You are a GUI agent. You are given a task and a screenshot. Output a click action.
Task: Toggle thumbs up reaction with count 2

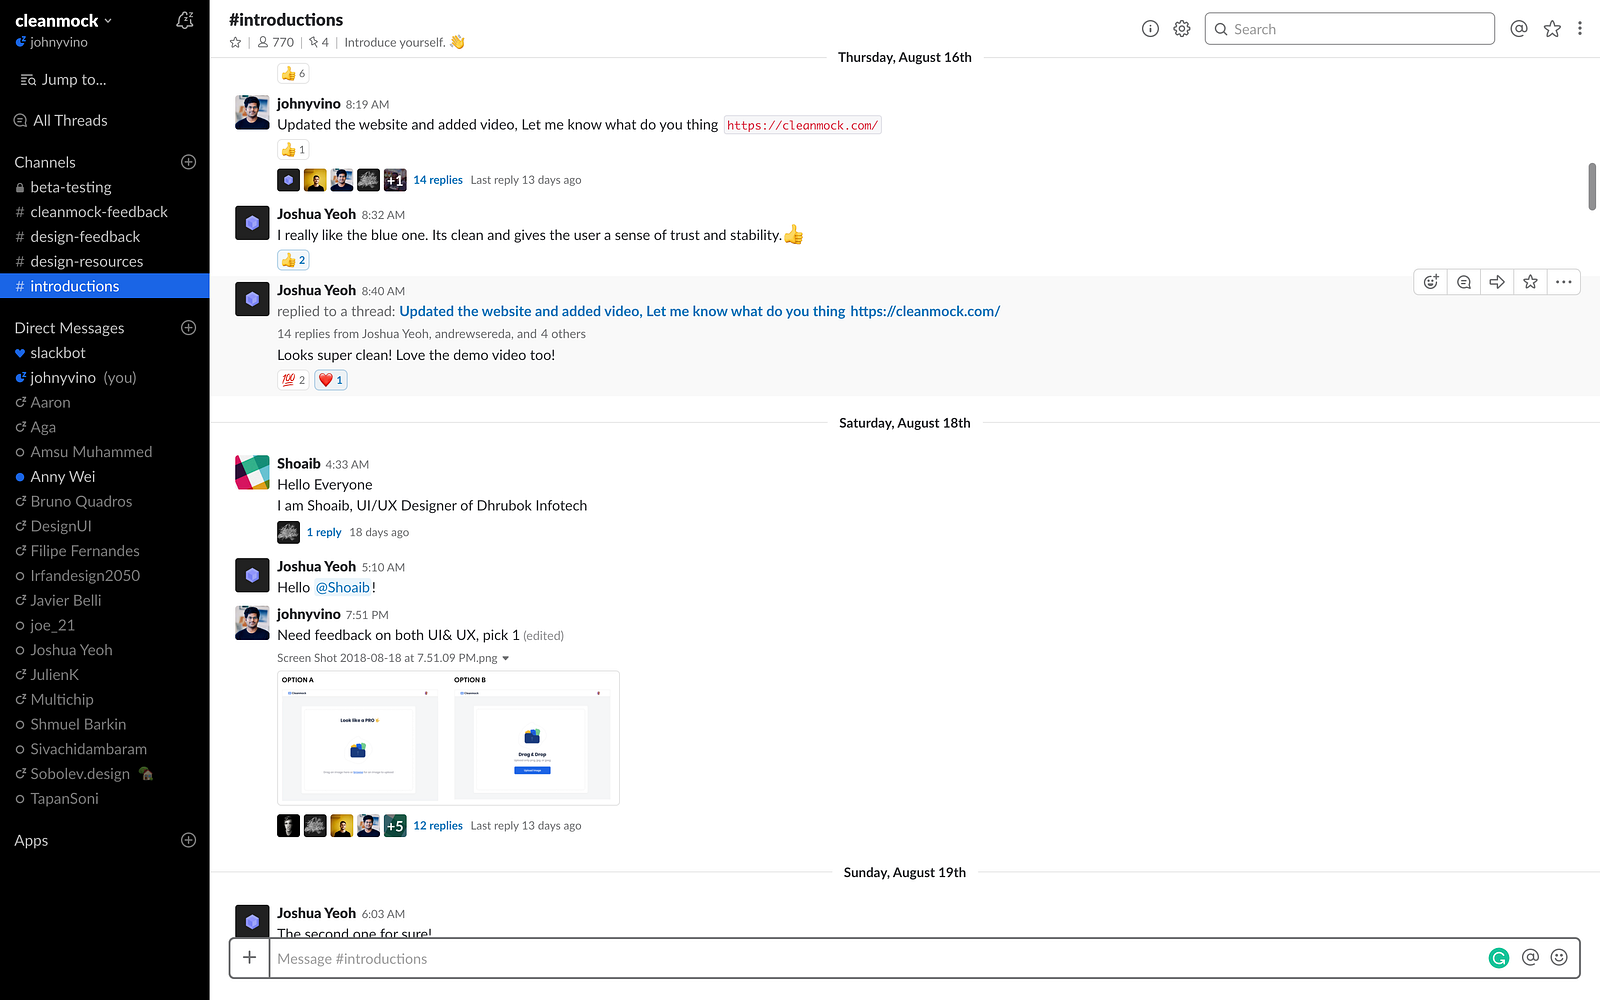click(293, 260)
